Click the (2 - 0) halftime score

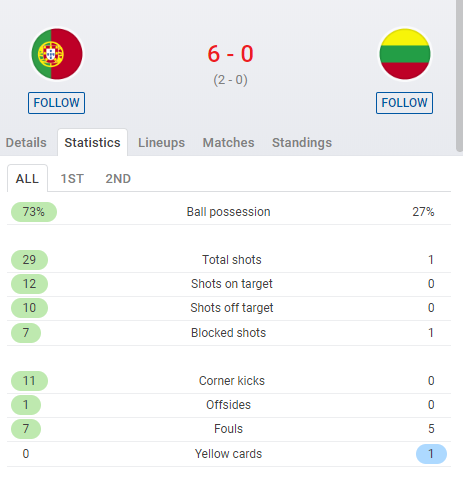click(x=230, y=80)
